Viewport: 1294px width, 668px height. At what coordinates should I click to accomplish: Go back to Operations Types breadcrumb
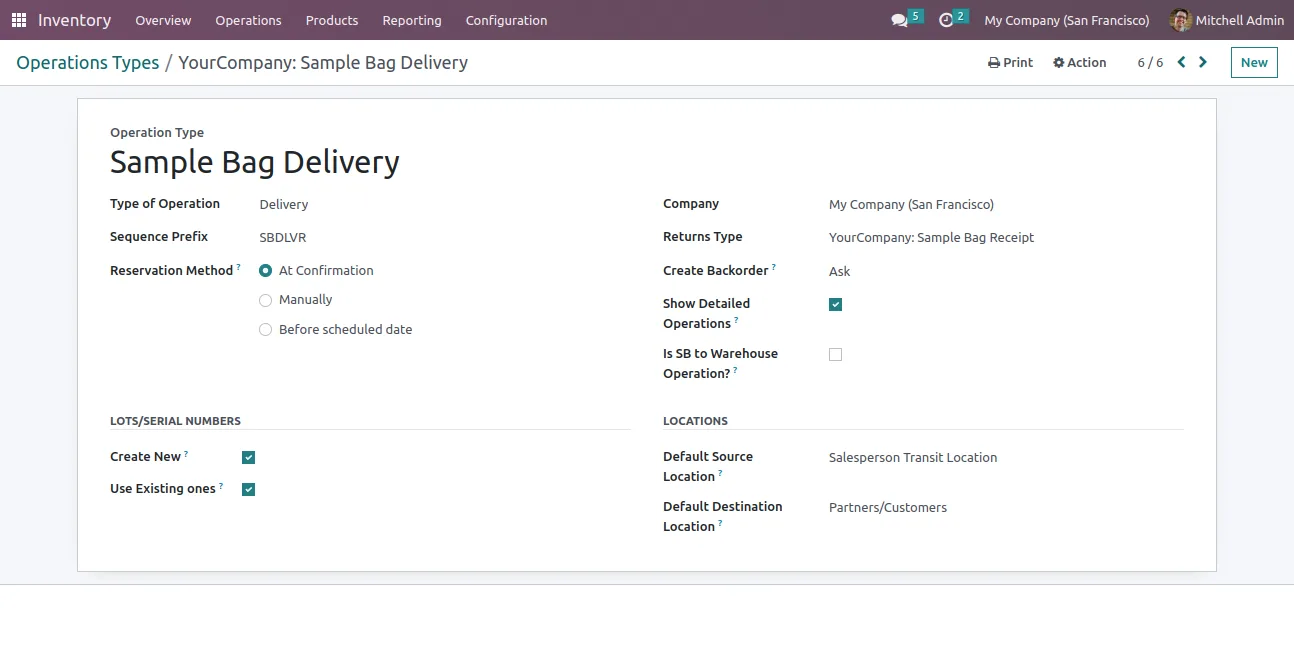(x=88, y=62)
